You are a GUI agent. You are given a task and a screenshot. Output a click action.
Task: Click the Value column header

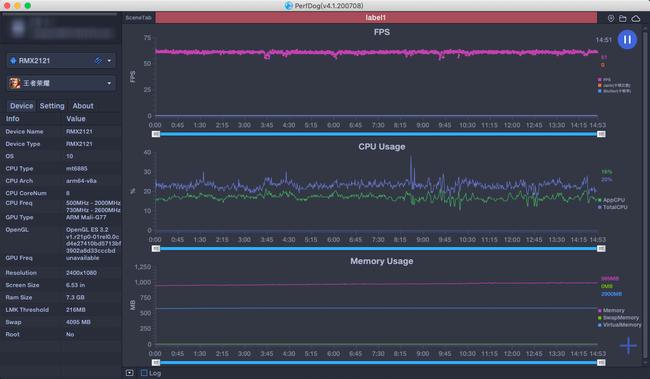pos(76,119)
